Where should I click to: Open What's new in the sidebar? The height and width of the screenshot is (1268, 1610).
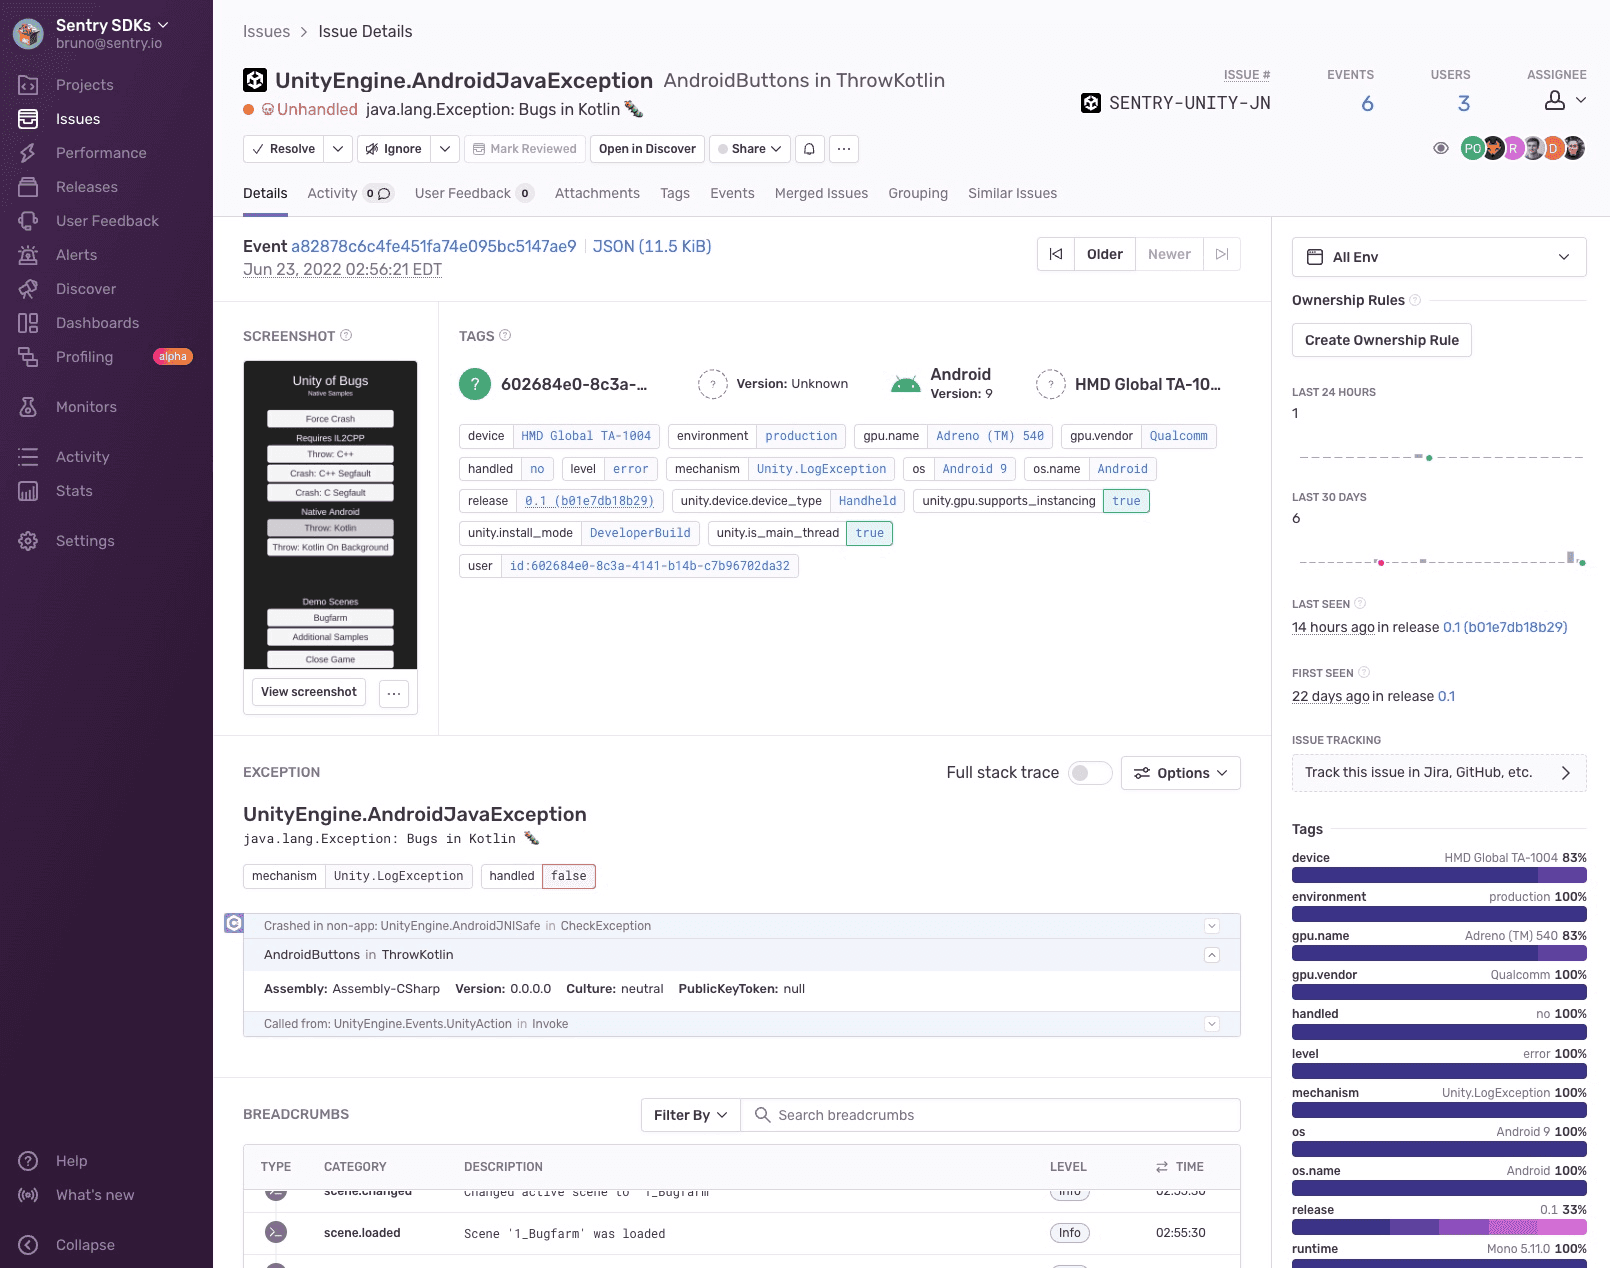pyautogui.click(x=94, y=1195)
